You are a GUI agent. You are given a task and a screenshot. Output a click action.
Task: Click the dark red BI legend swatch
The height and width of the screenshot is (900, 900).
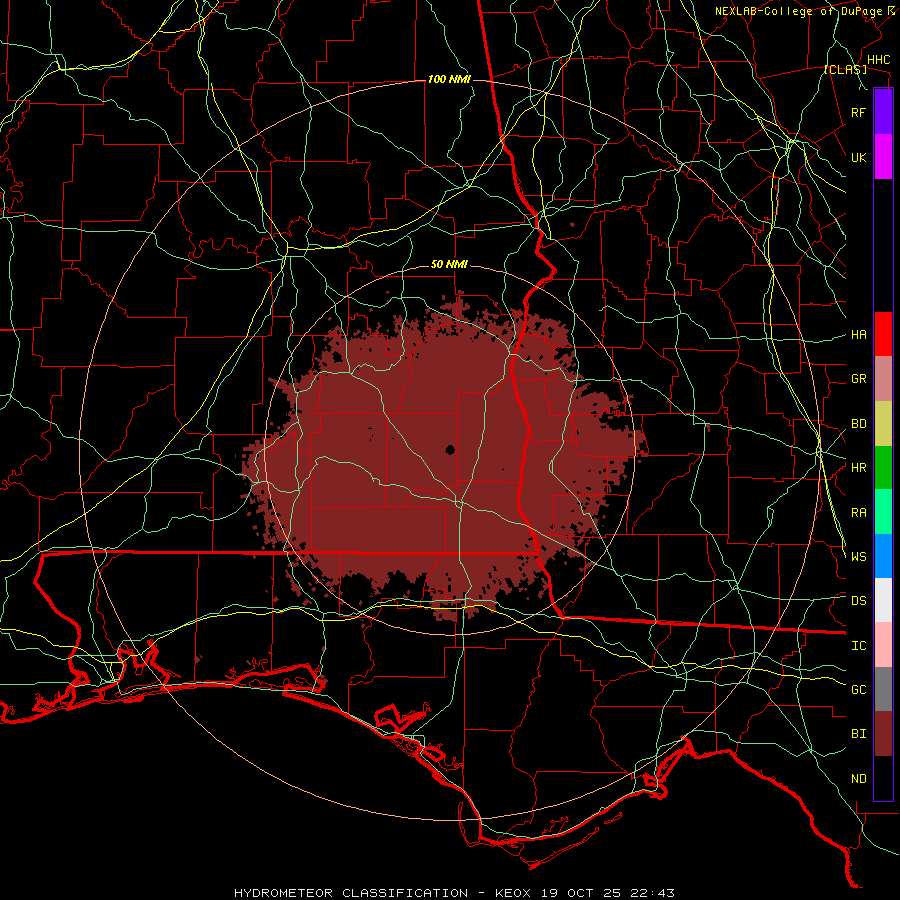coord(883,734)
